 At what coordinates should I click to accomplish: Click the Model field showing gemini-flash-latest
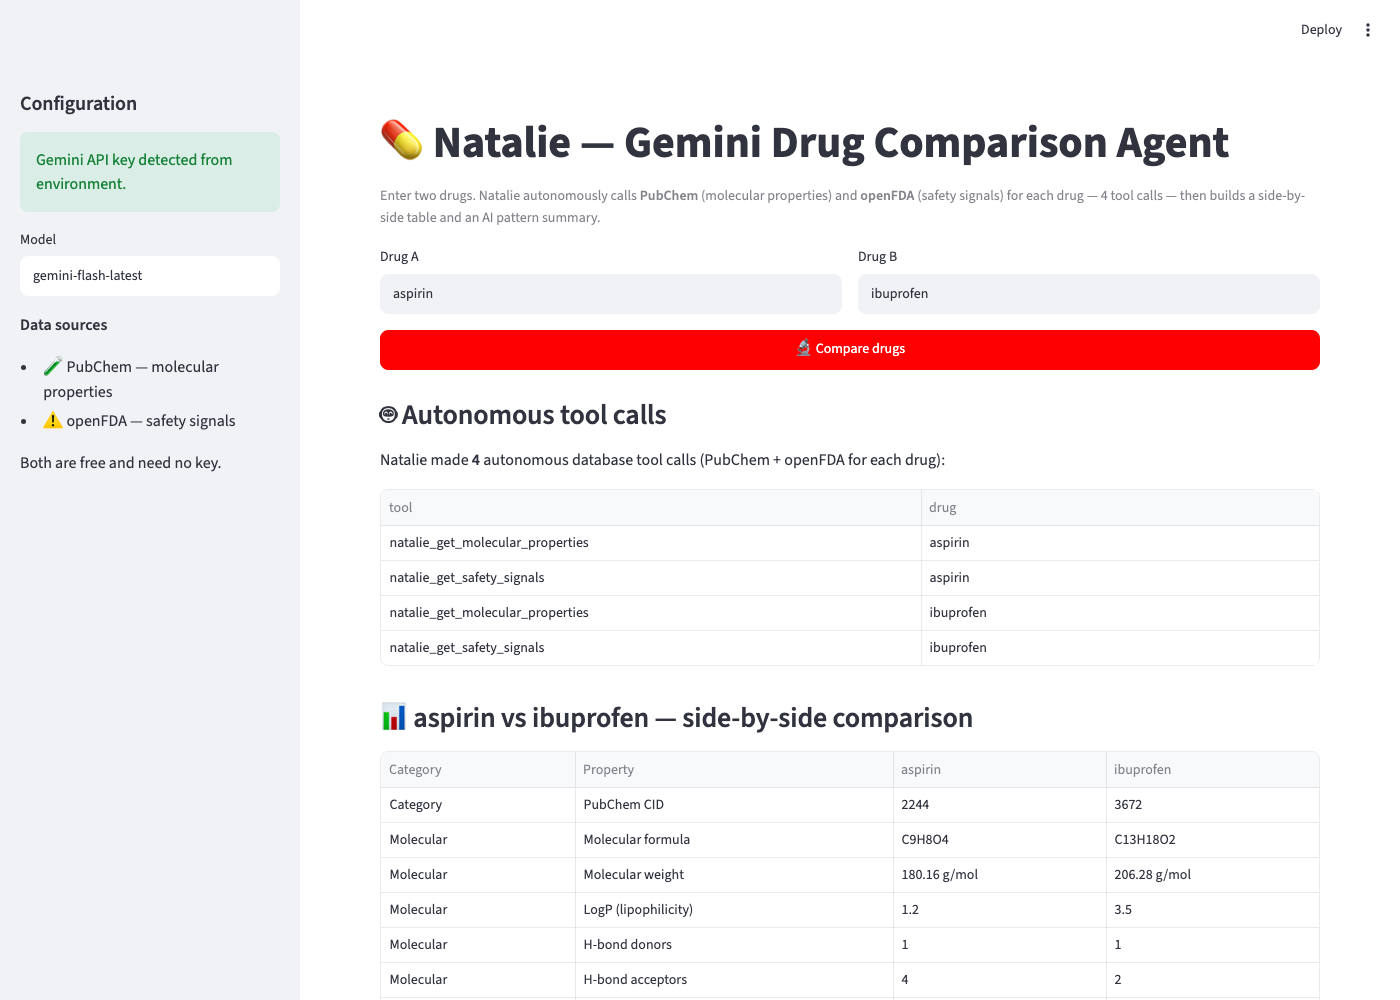(x=150, y=276)
